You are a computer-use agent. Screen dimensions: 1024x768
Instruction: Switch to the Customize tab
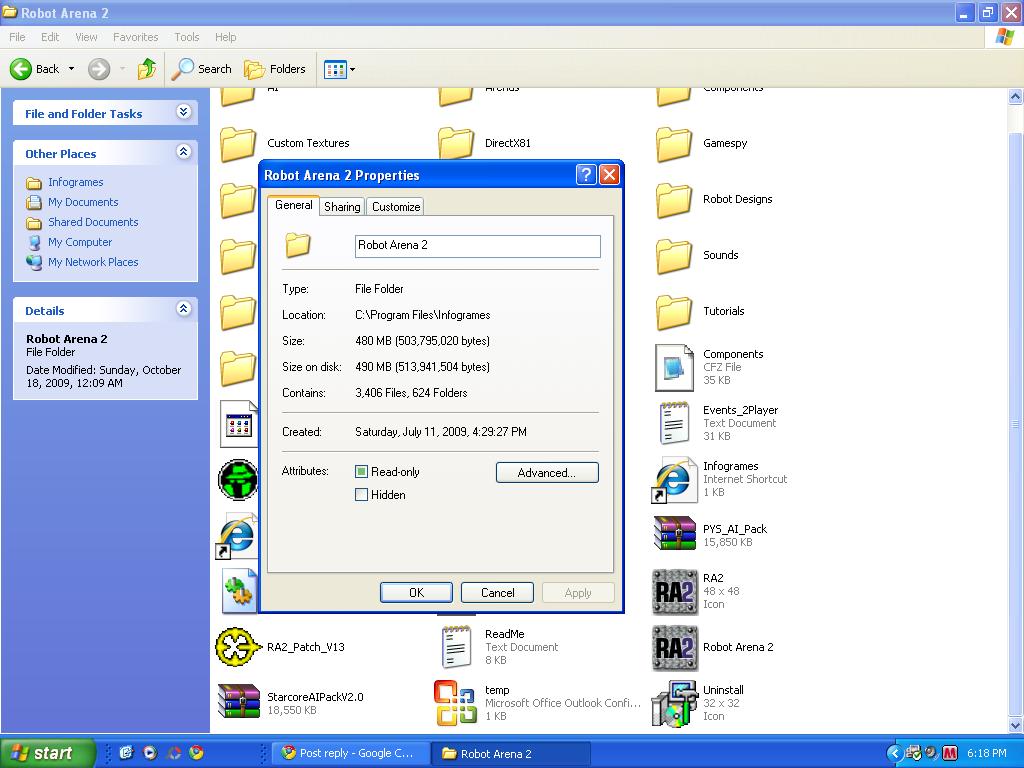tap(396, 207)
